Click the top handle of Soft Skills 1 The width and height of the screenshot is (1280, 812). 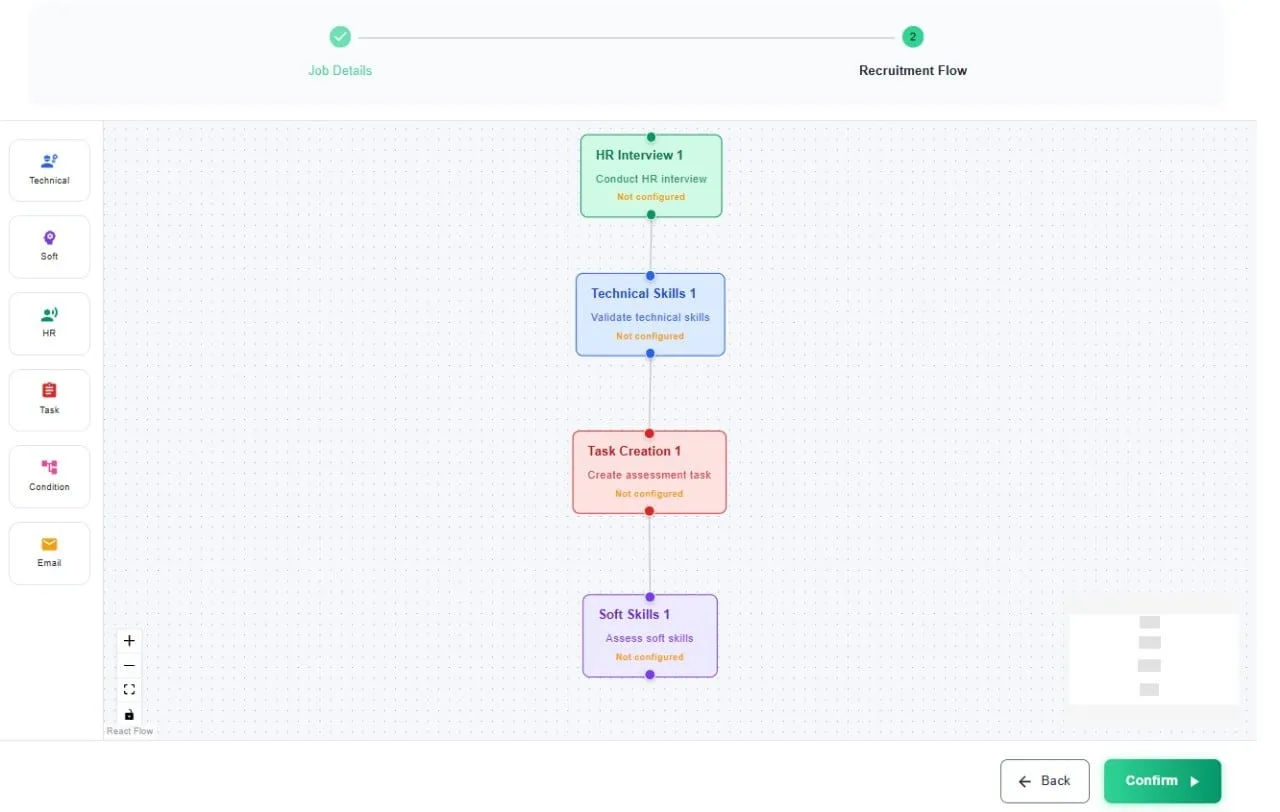pyautogui.click(x=650, y=597)
